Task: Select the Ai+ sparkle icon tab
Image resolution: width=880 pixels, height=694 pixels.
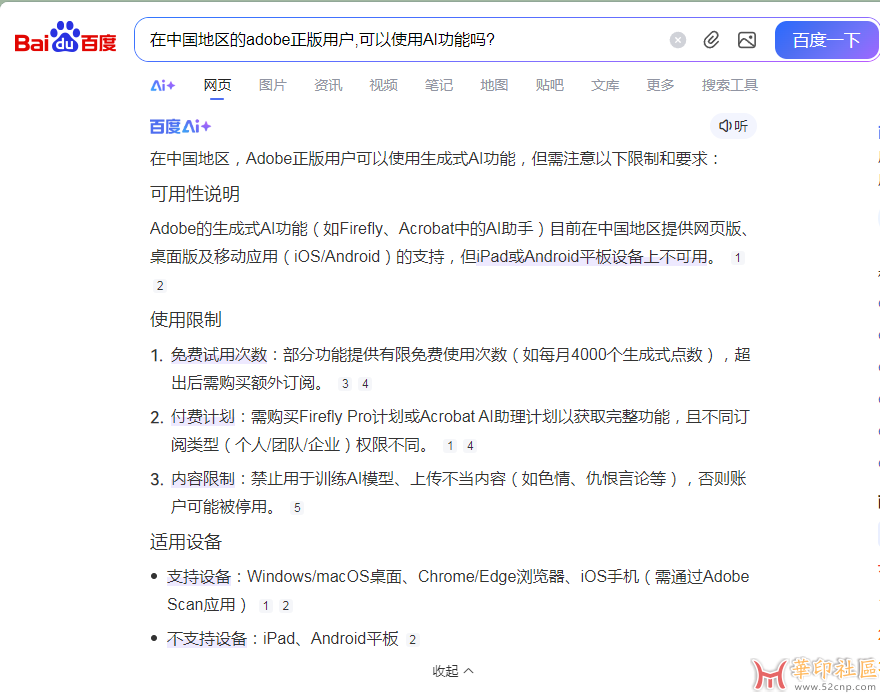Action: point(162,86)
